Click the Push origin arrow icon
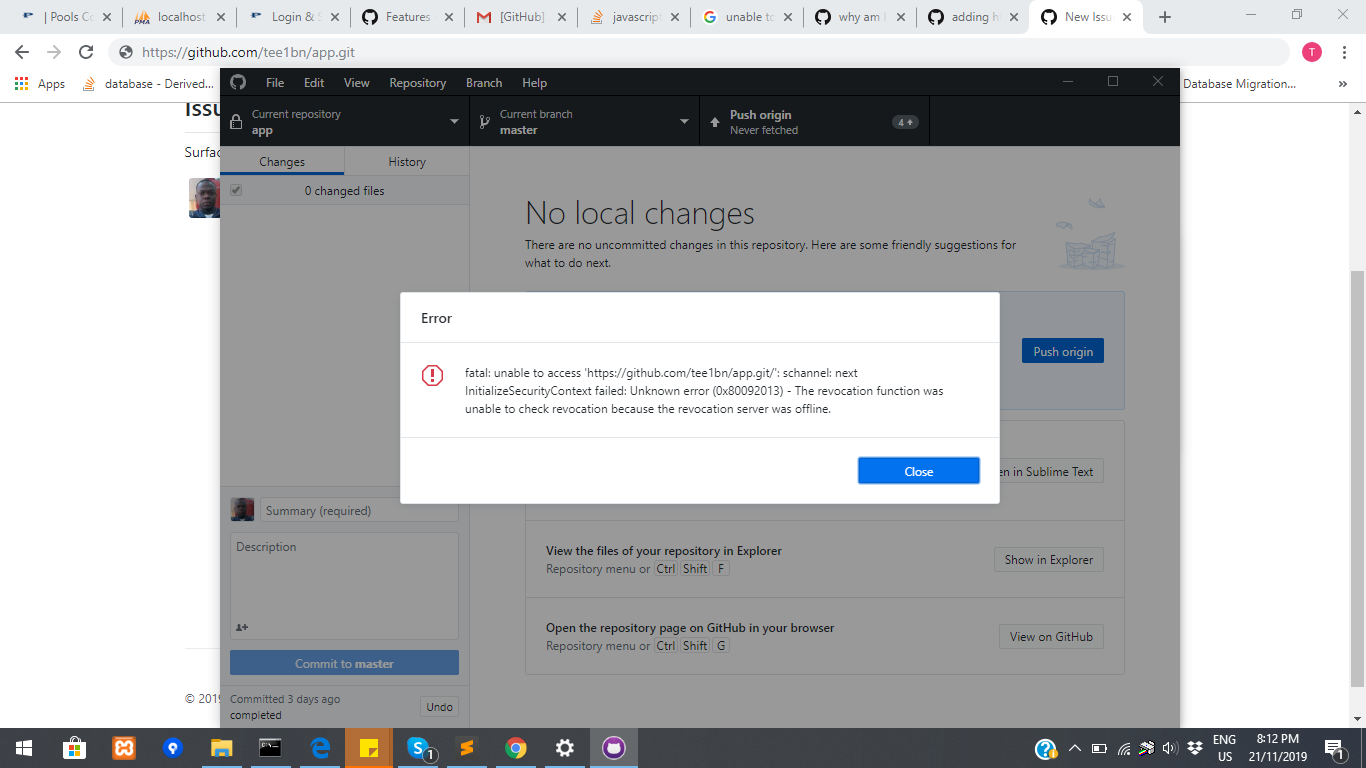The height and width of the screenshot is (768, 1366). [715, 121]
